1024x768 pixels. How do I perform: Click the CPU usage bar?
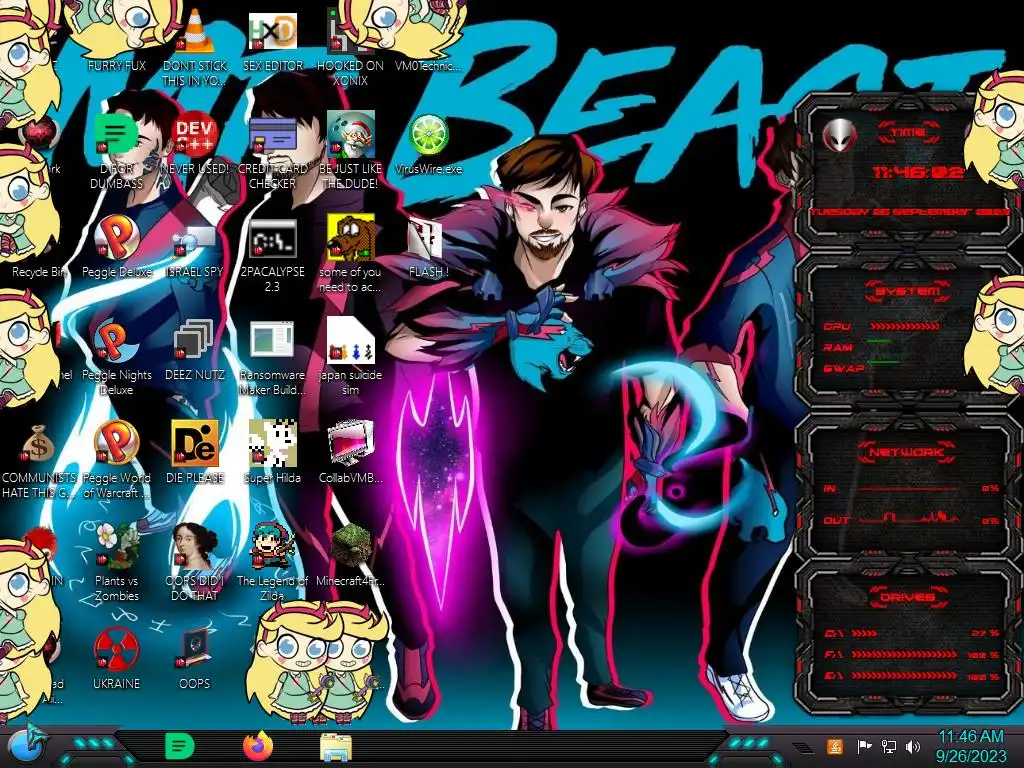tap(904, 326)
